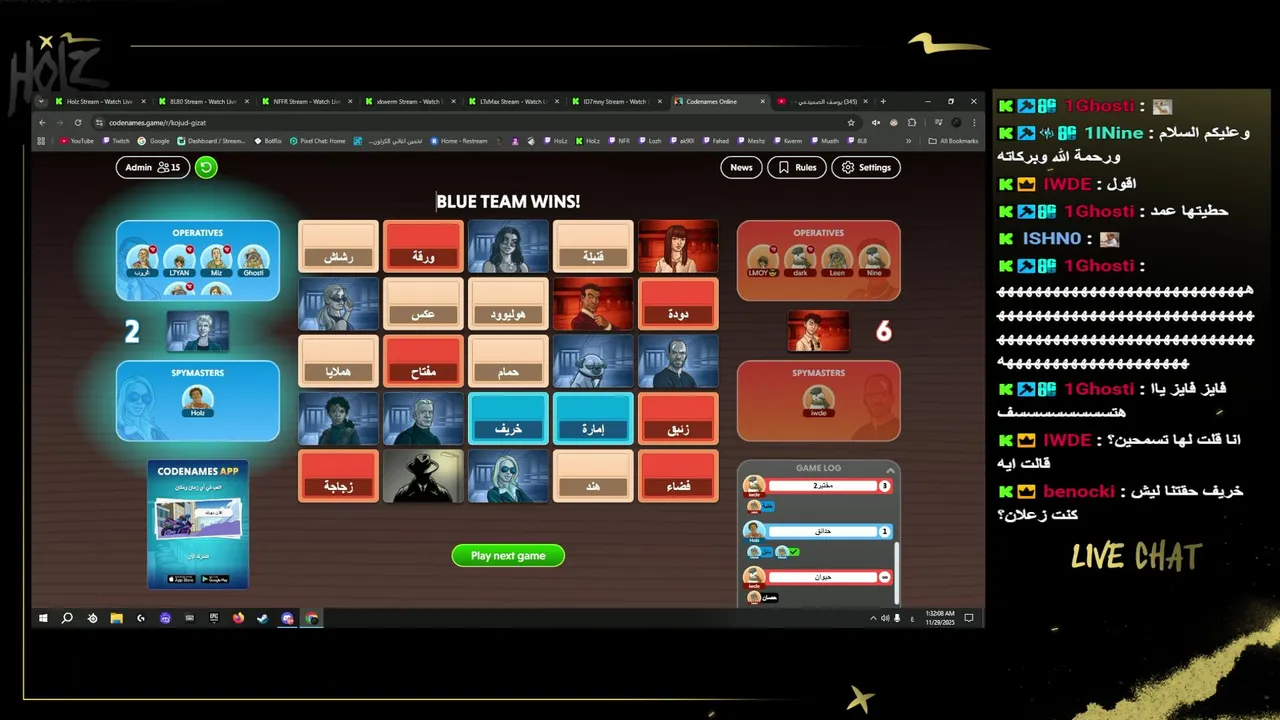The width and height of the screenshot is (1280, 720).
Task: Switch to the BL80 Stream browser tab
Action: pos(203,101)
